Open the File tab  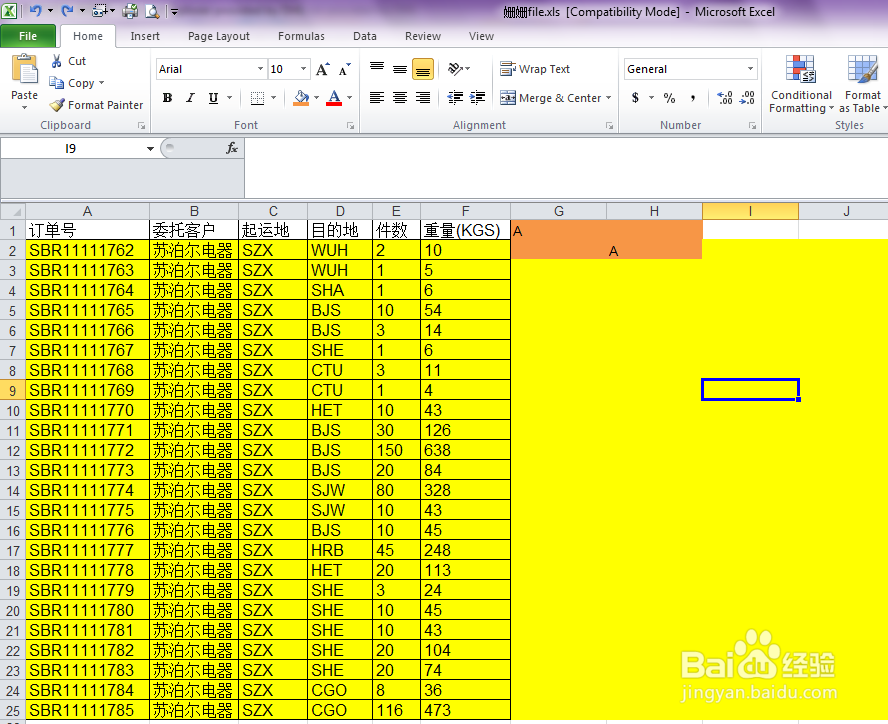(28, 36)
